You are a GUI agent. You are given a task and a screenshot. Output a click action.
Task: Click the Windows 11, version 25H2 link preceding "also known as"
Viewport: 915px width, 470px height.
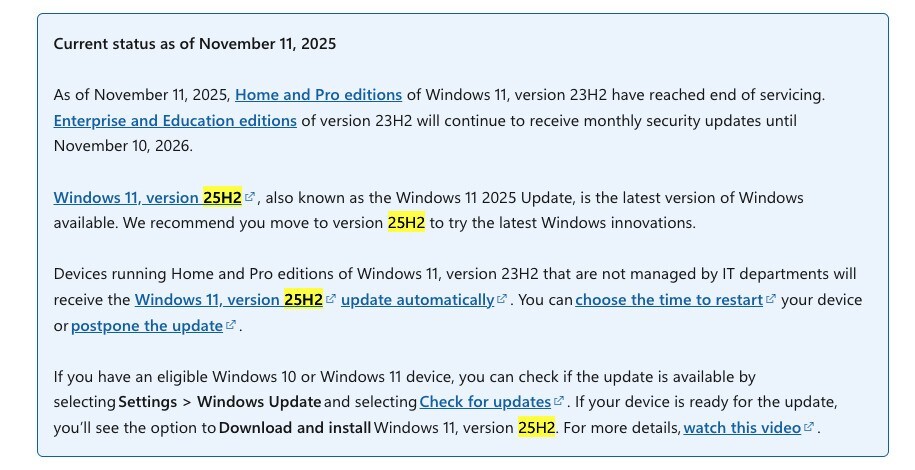[x=147, y=198]
